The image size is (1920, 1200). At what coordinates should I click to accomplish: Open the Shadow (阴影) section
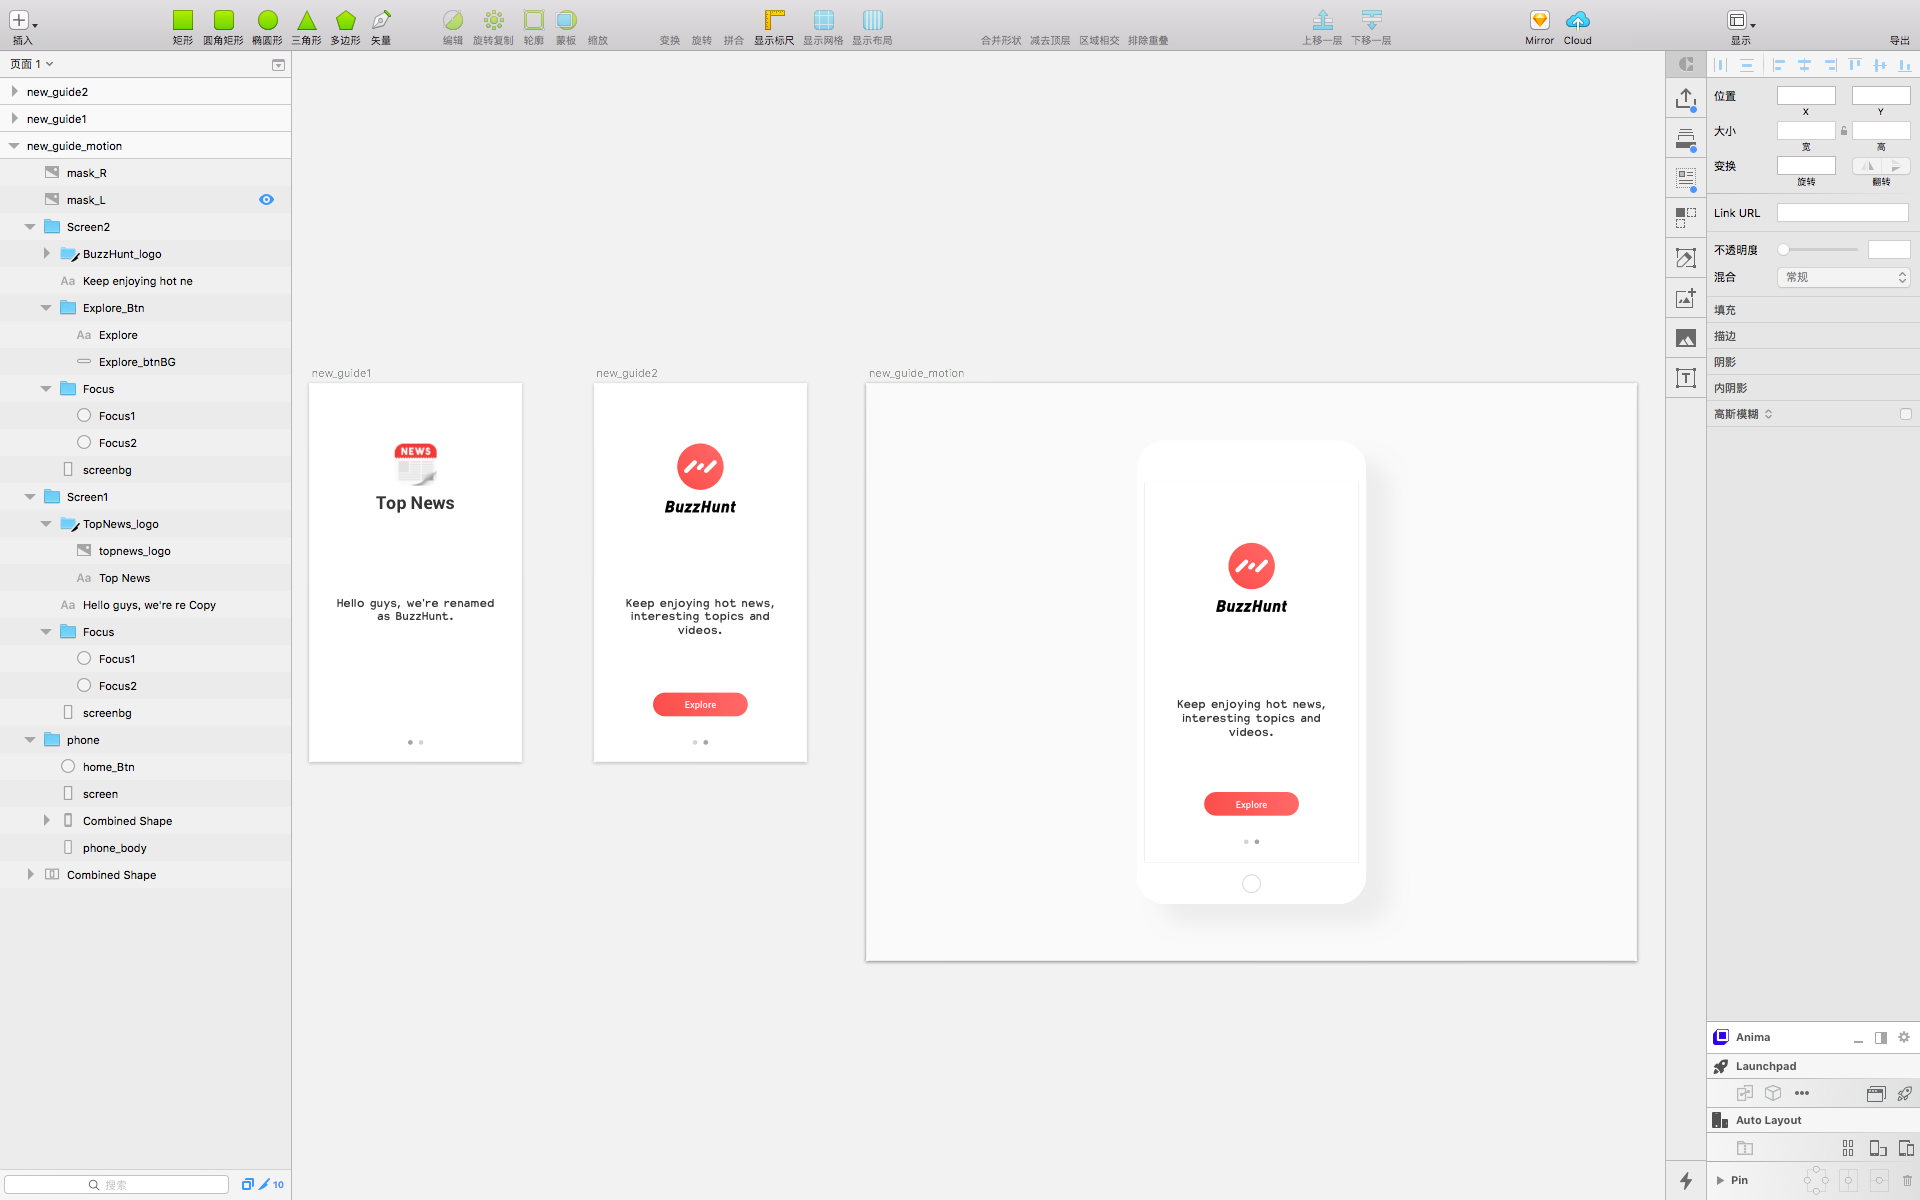click(1812, 362)
